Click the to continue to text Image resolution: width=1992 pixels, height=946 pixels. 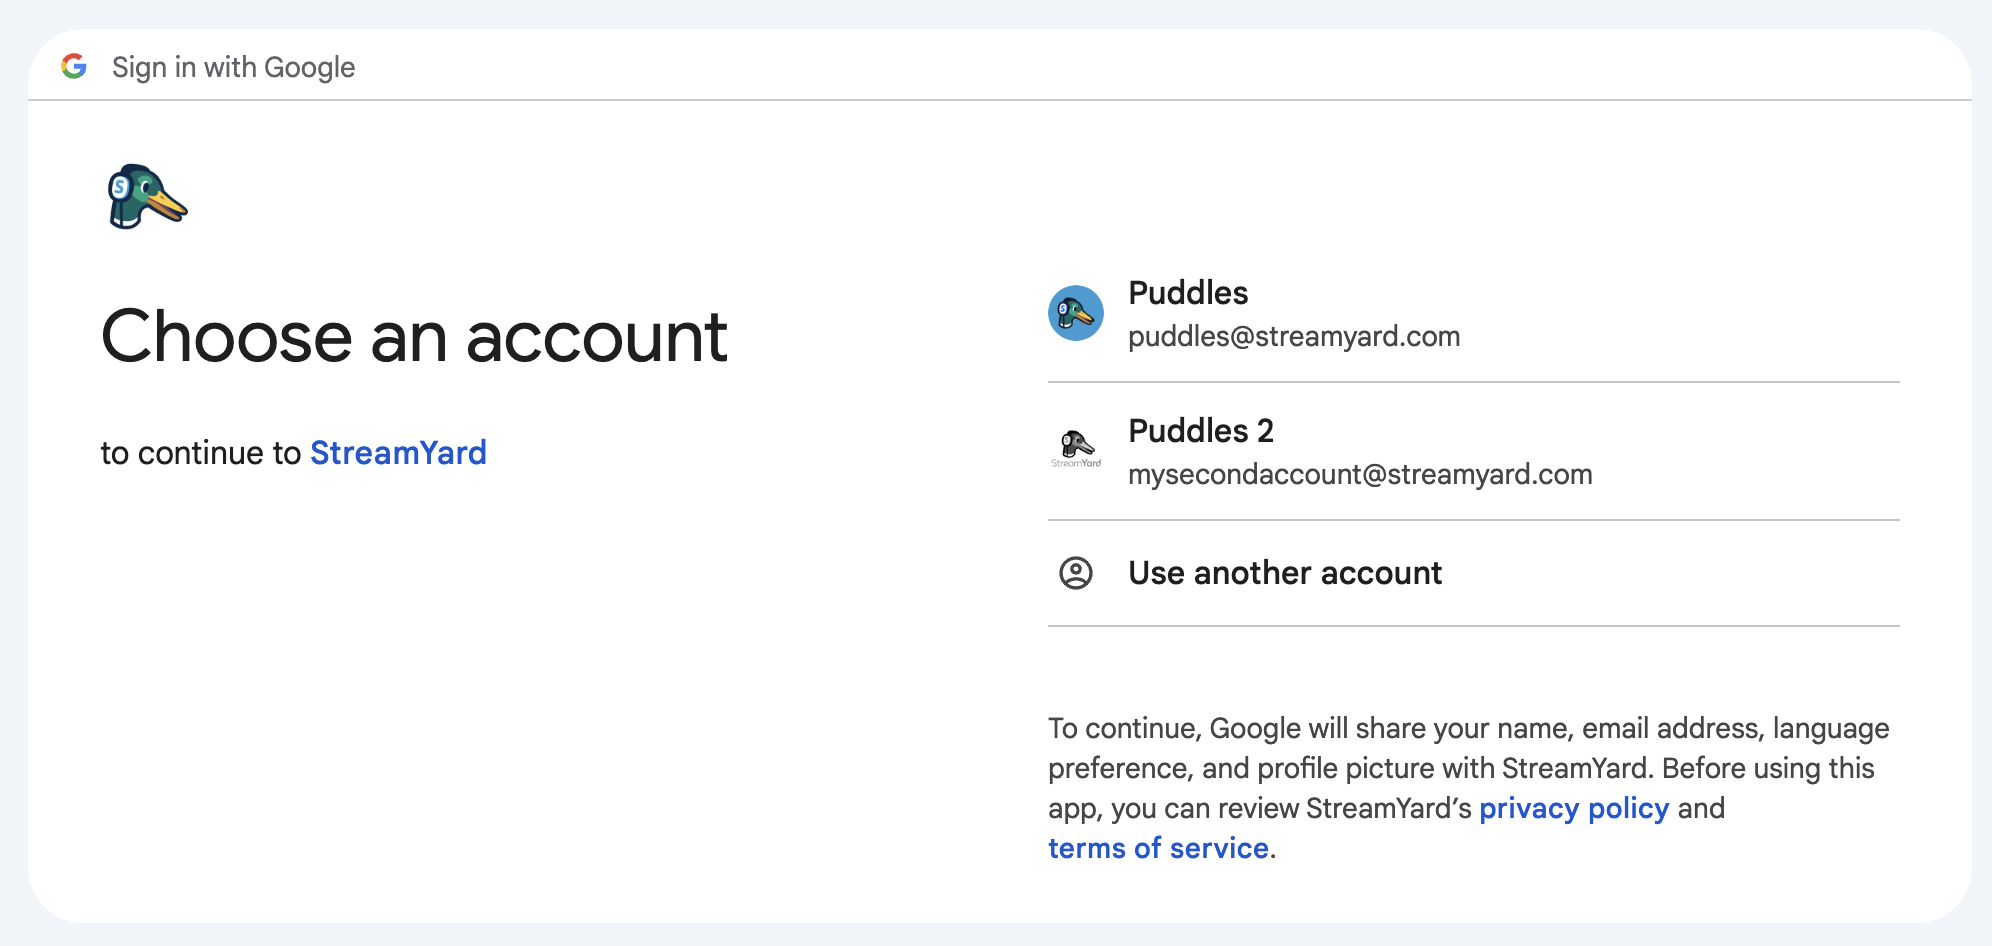pos(201,453)
